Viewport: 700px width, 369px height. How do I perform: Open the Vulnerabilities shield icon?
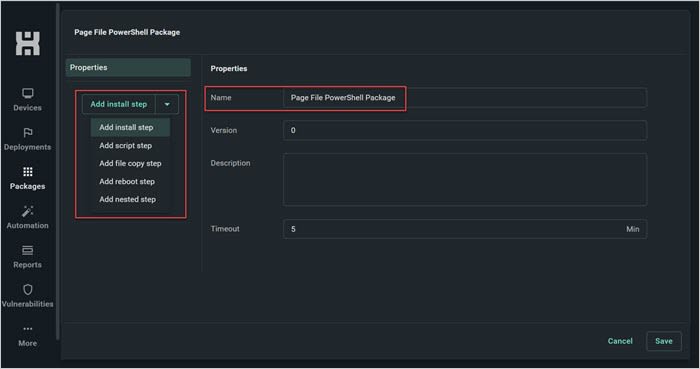coord(28,290)
